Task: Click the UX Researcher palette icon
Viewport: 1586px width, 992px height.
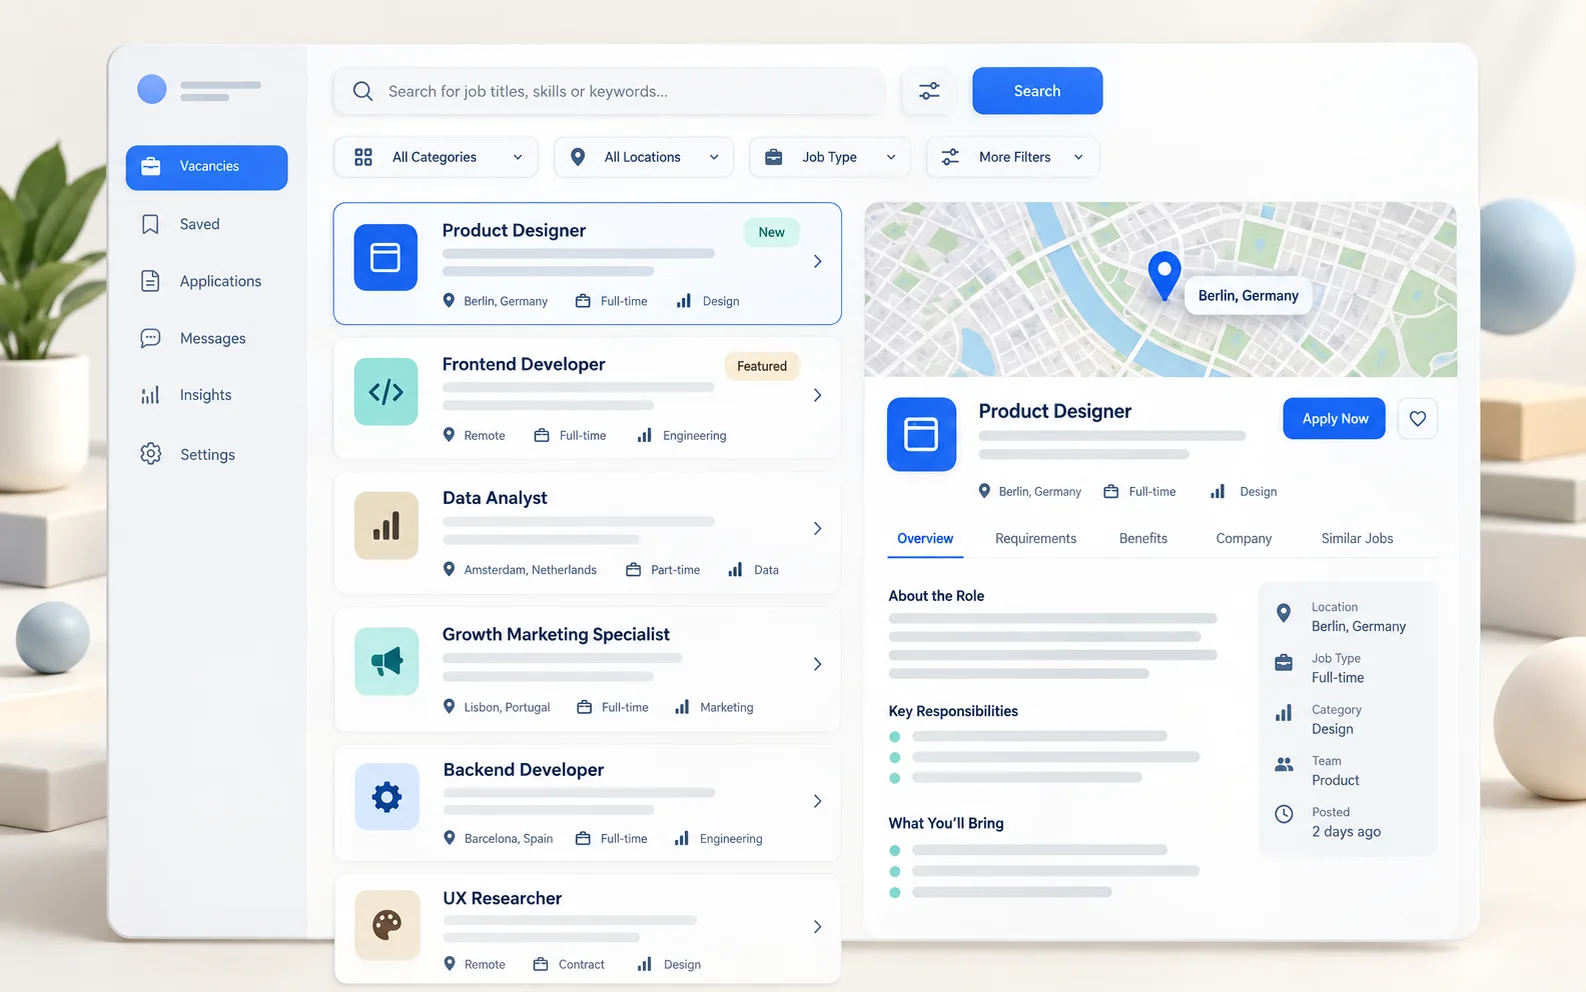Action: pyautogui.click(x=387, y=925)
